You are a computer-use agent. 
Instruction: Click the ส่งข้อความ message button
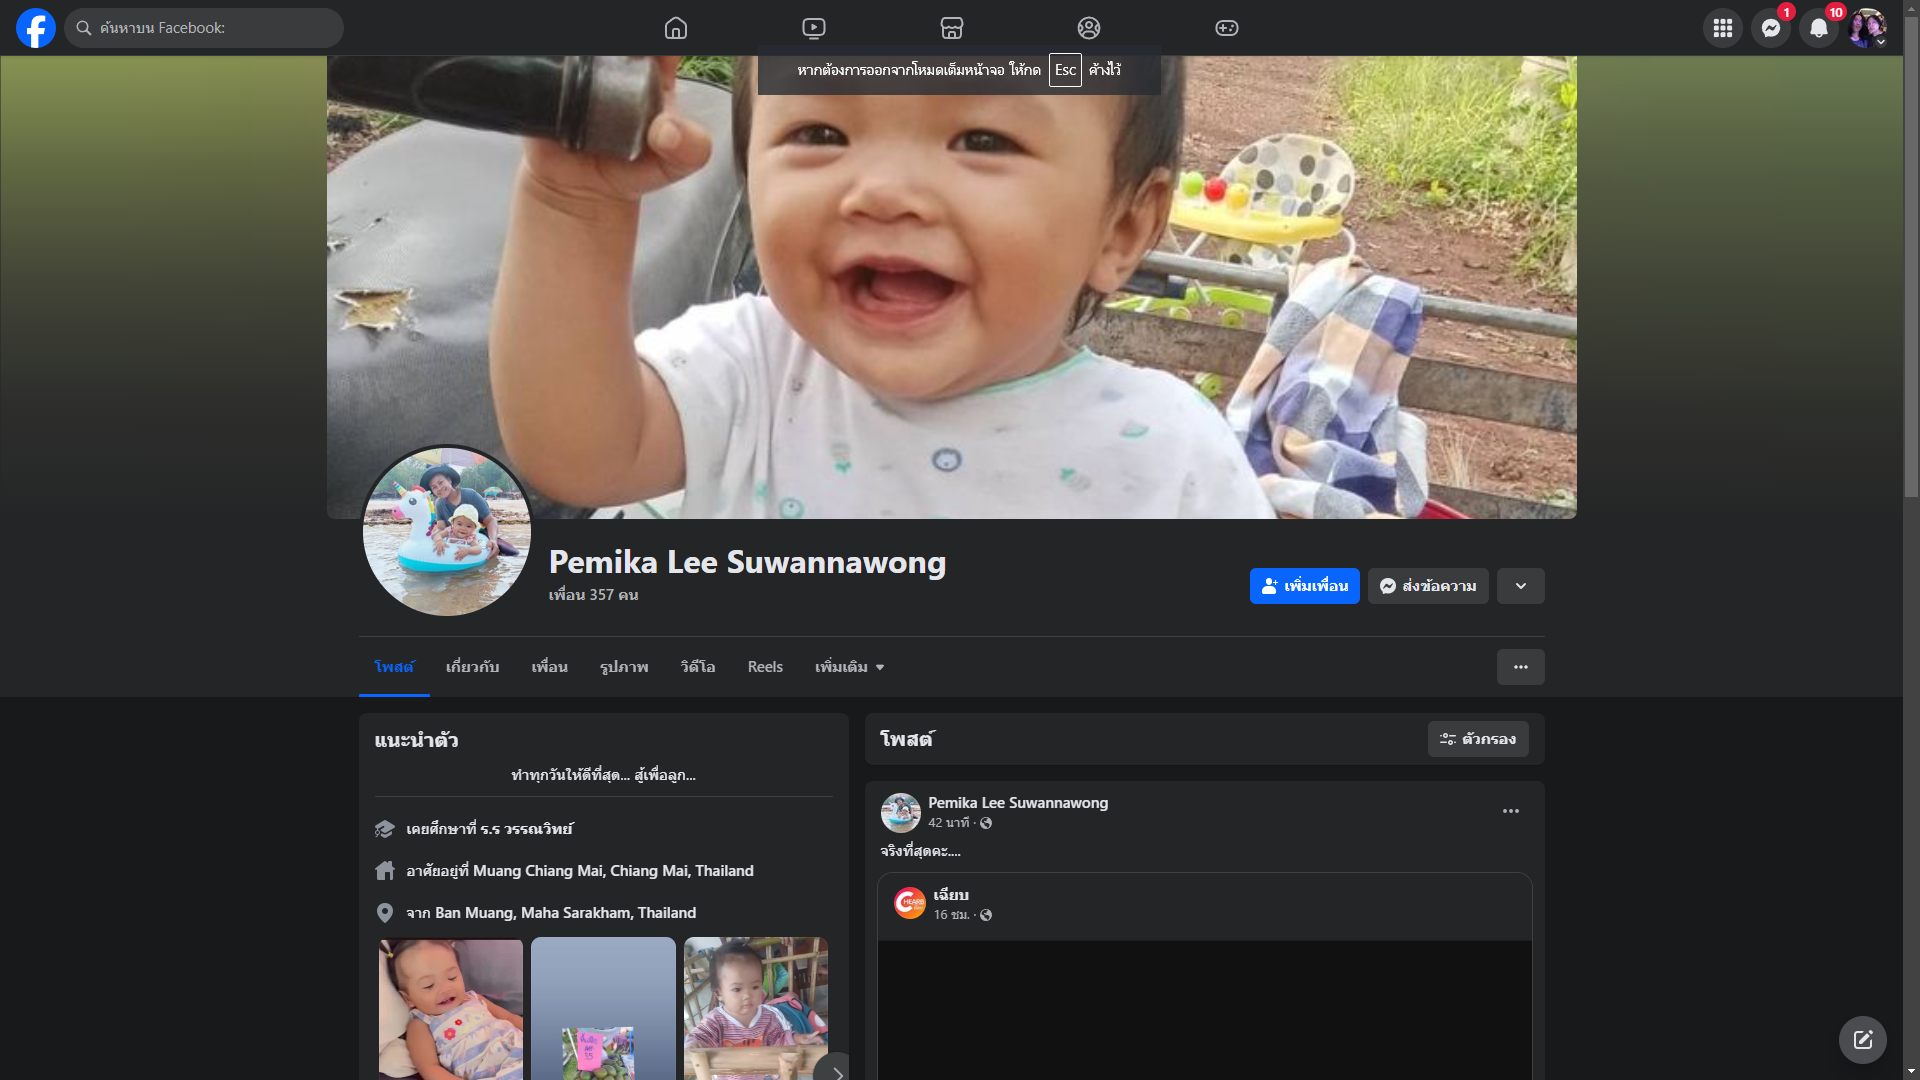point(1428,586)
